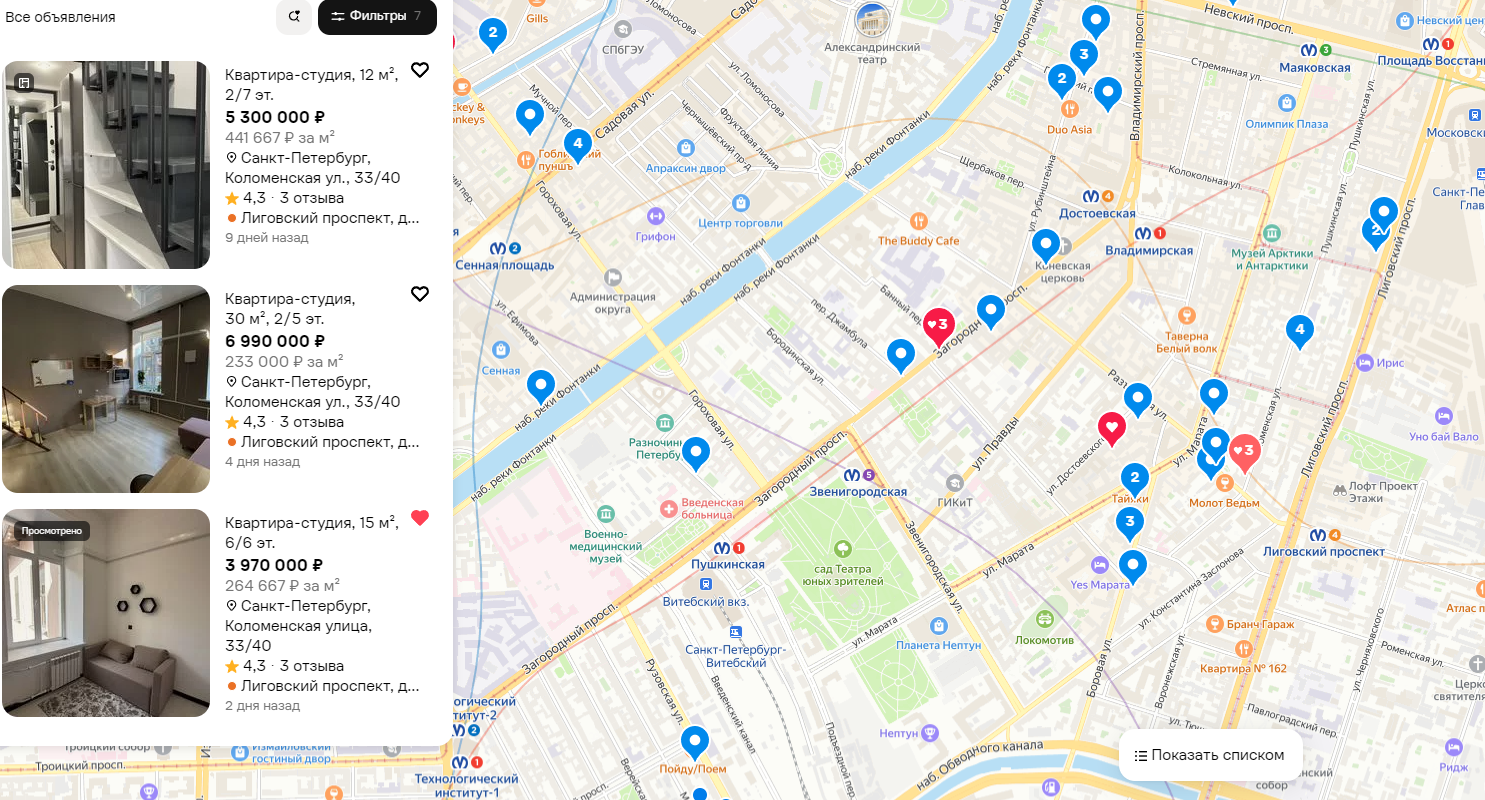The width and height of the screenshot is (1485, 800).
Task: Click the Александринский театр landmark icon
Action: (872, 20)
